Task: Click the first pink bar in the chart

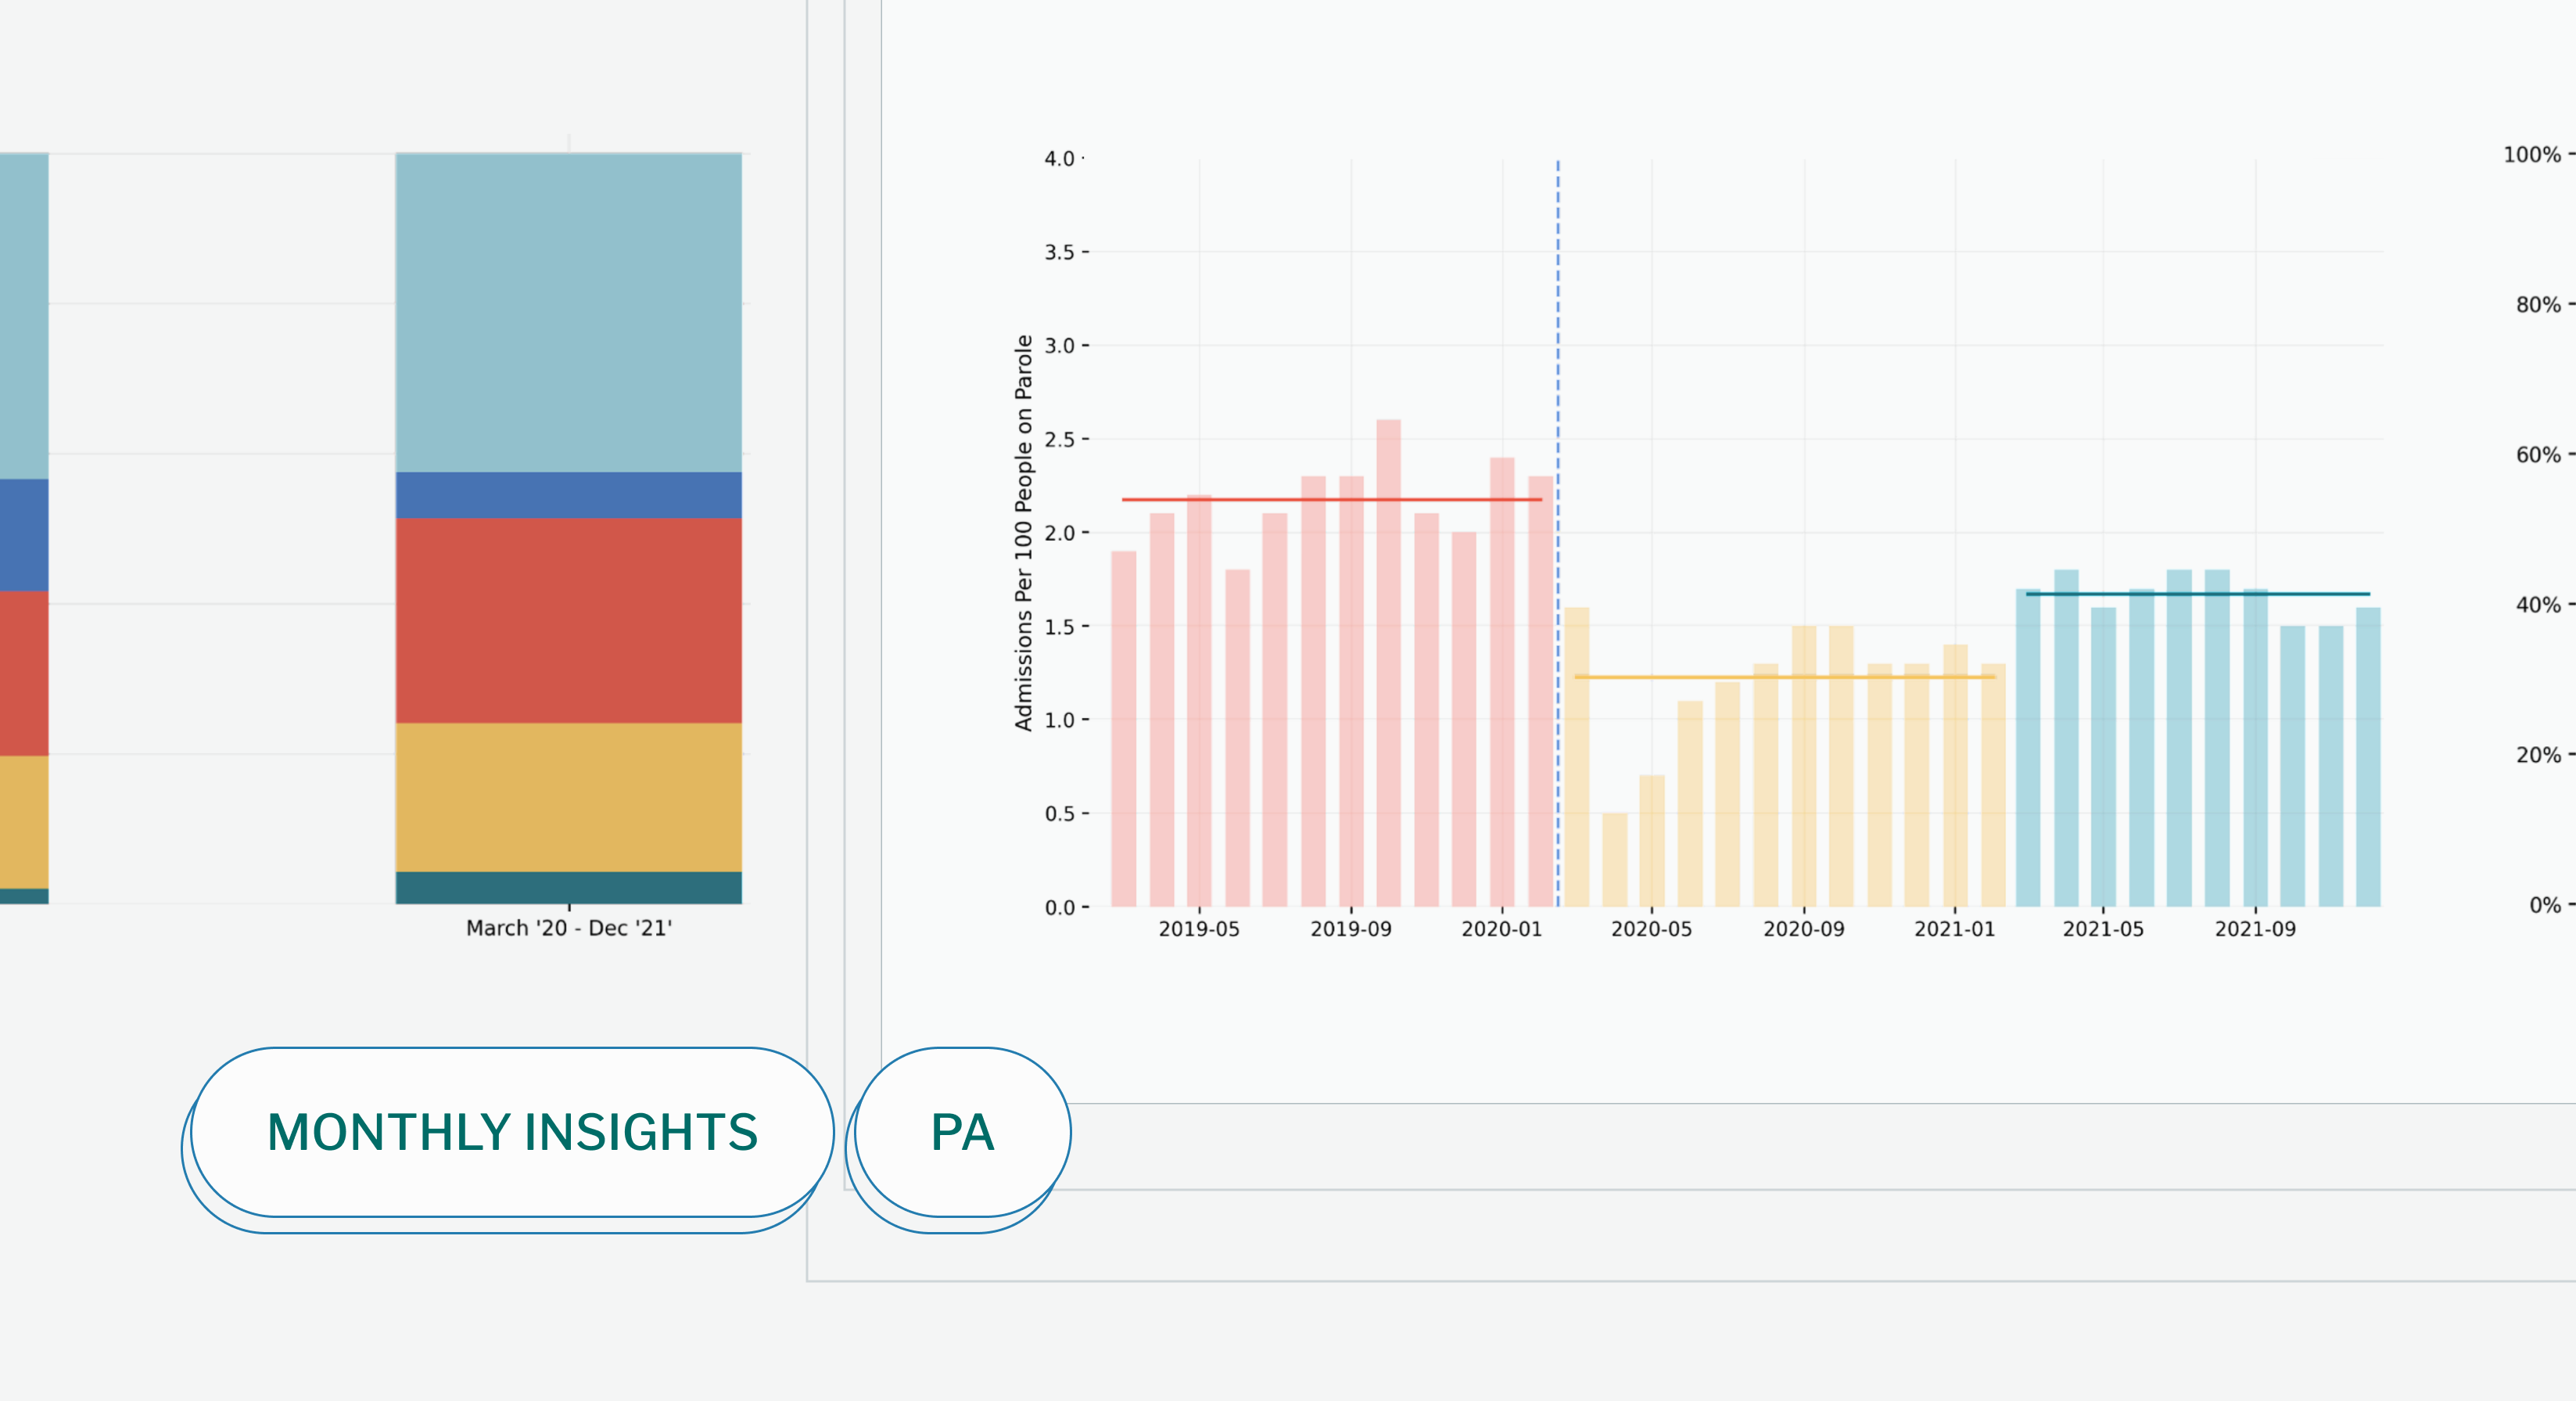Action: click(1123, 728)
